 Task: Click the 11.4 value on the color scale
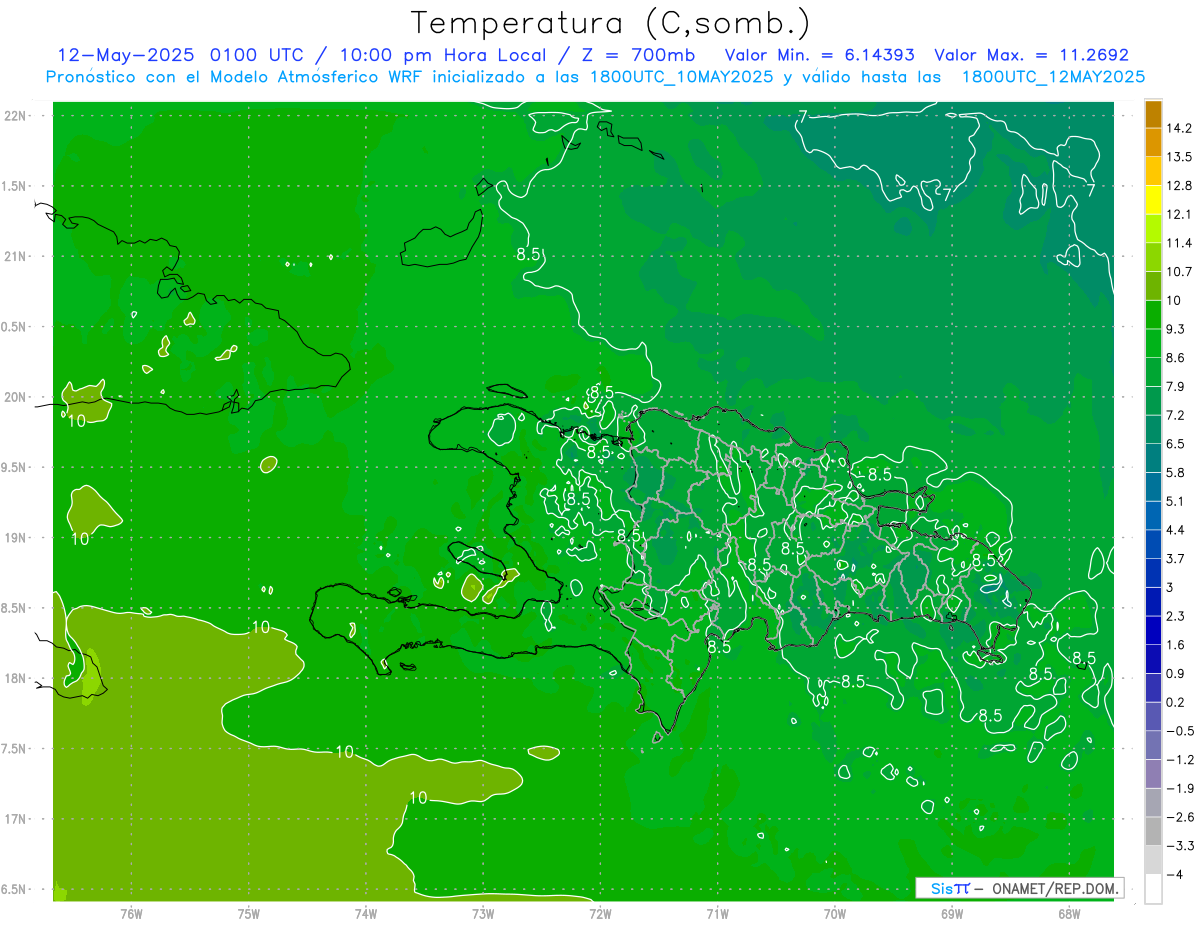(1179, 243)
